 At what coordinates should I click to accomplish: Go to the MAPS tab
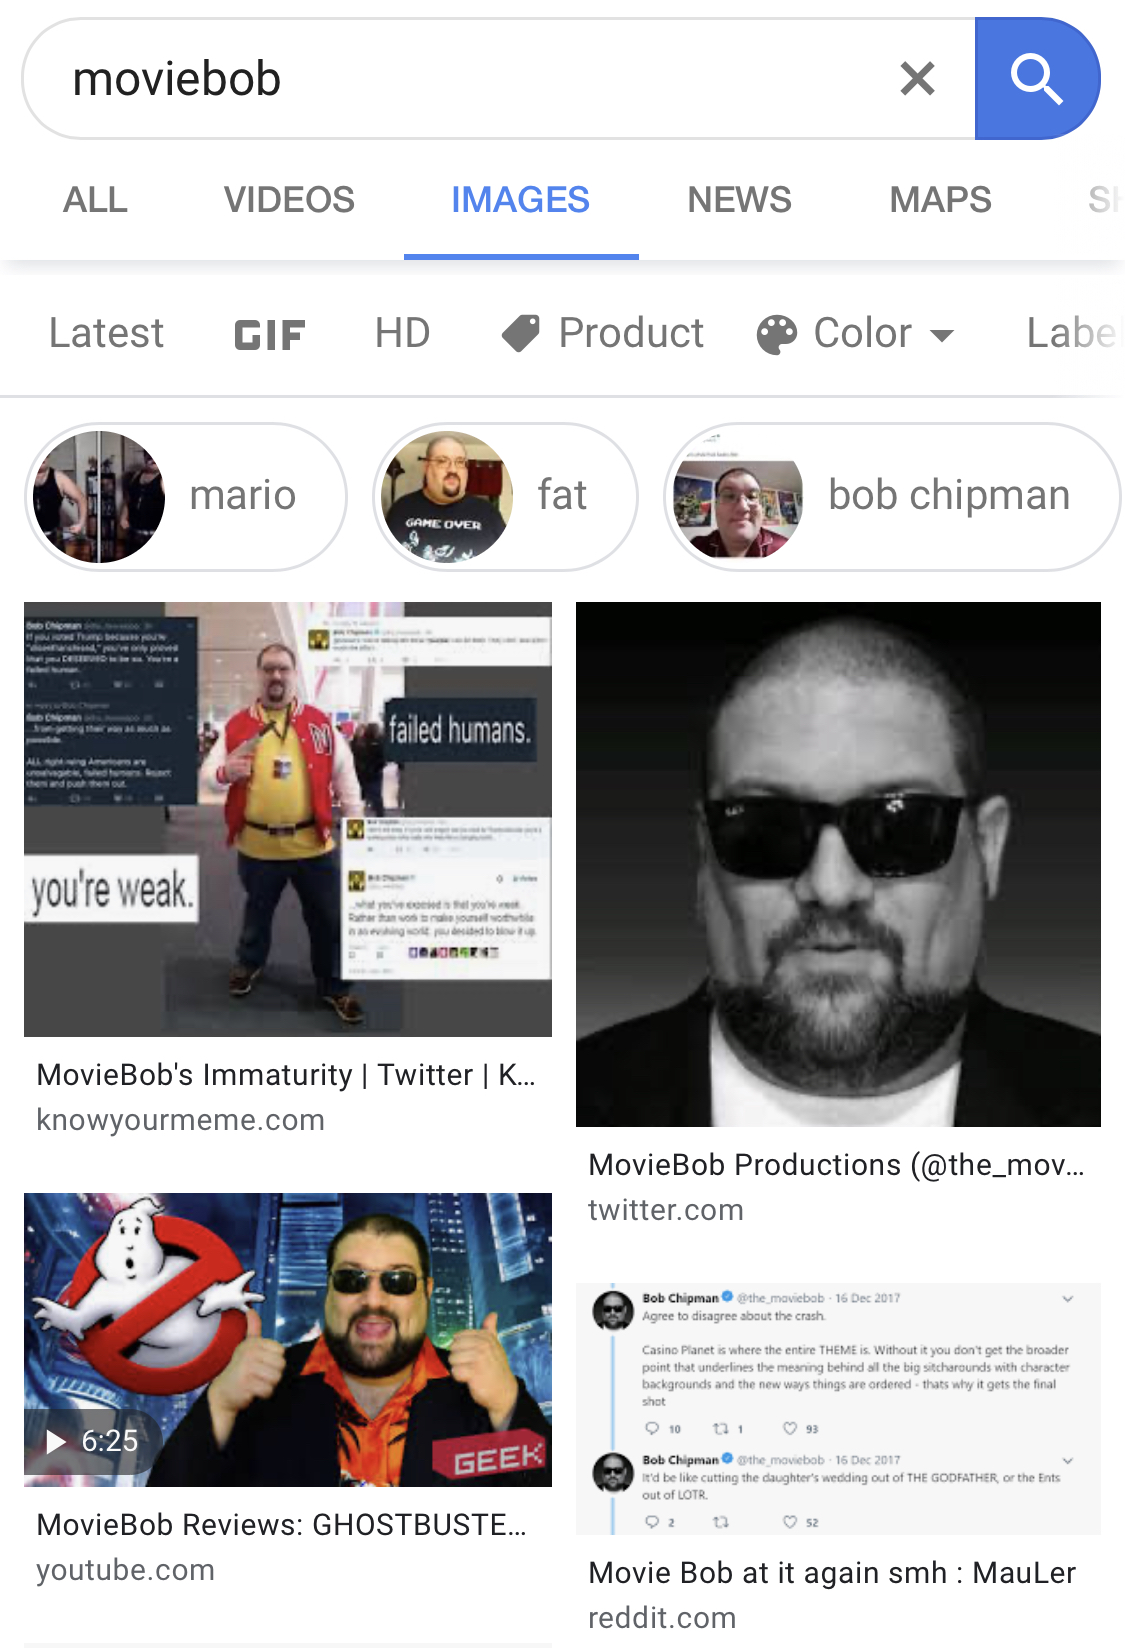tap(940, 200)
